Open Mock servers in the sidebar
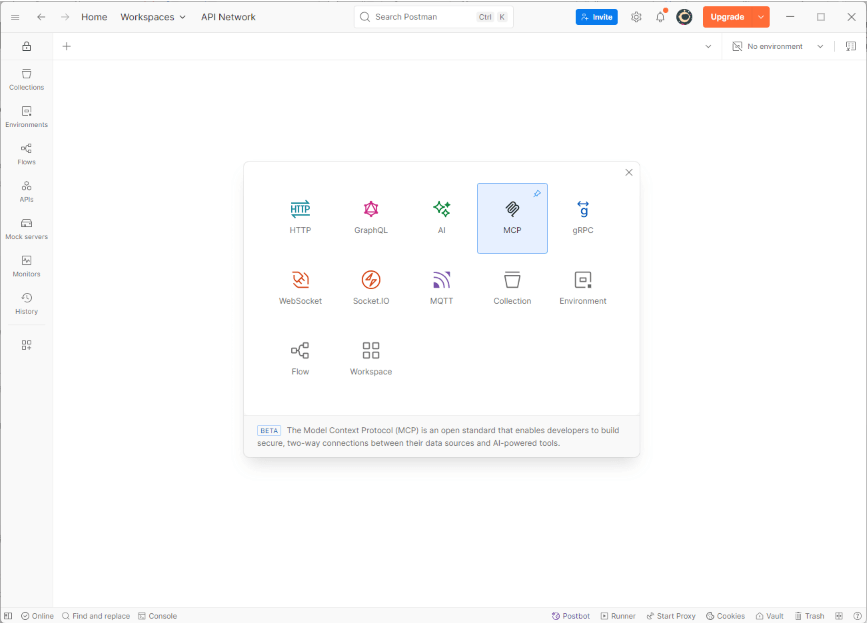Image resolution: width=867 pixels, height=623 pixels. pyautogui.click(x=27, y=229)
